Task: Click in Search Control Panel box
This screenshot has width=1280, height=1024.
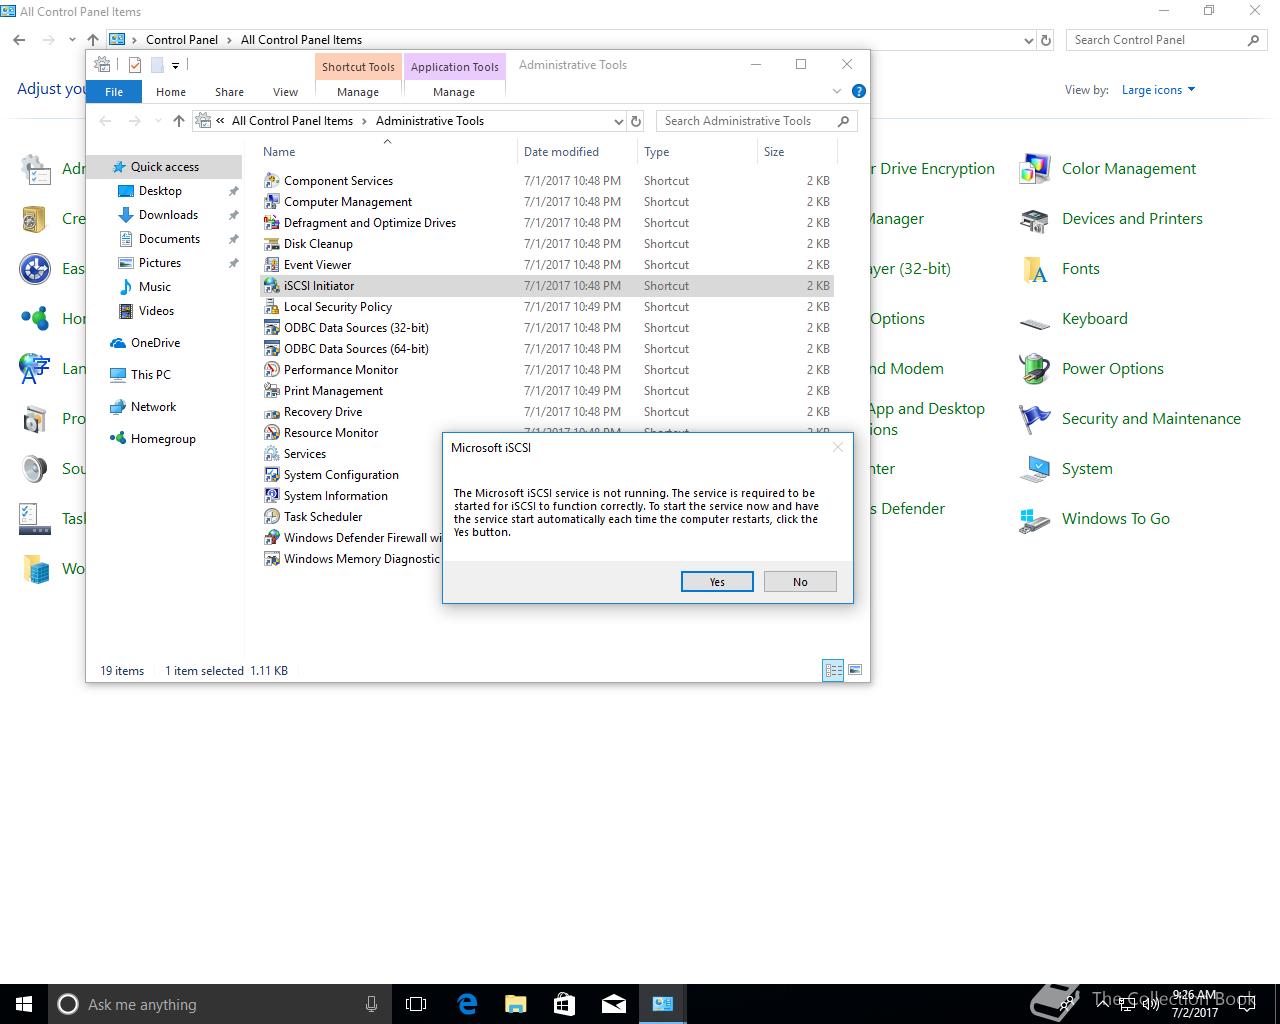Action: pos(1166,40)
